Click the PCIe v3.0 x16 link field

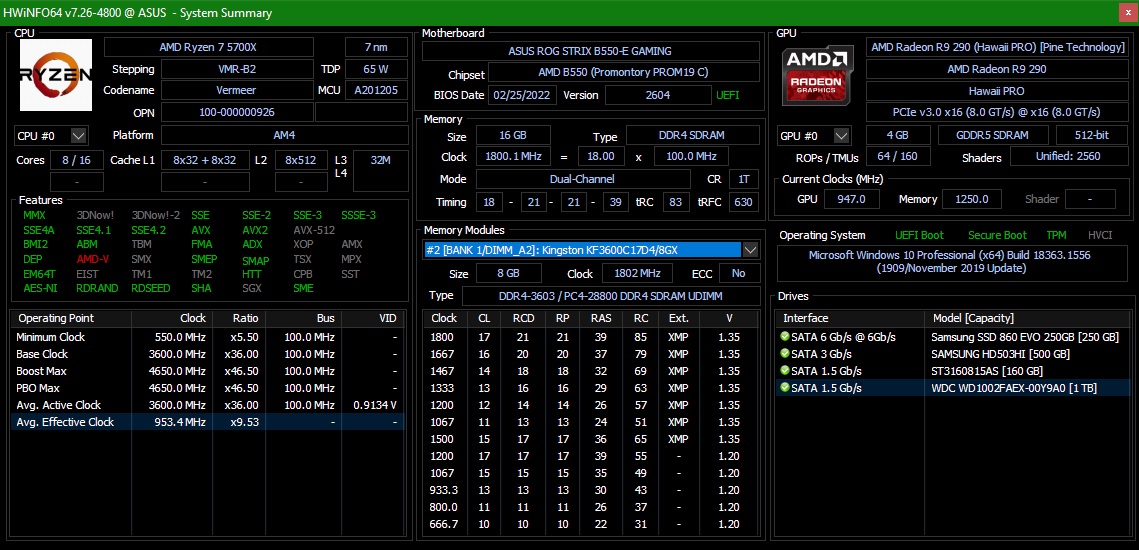click(997, 113)
